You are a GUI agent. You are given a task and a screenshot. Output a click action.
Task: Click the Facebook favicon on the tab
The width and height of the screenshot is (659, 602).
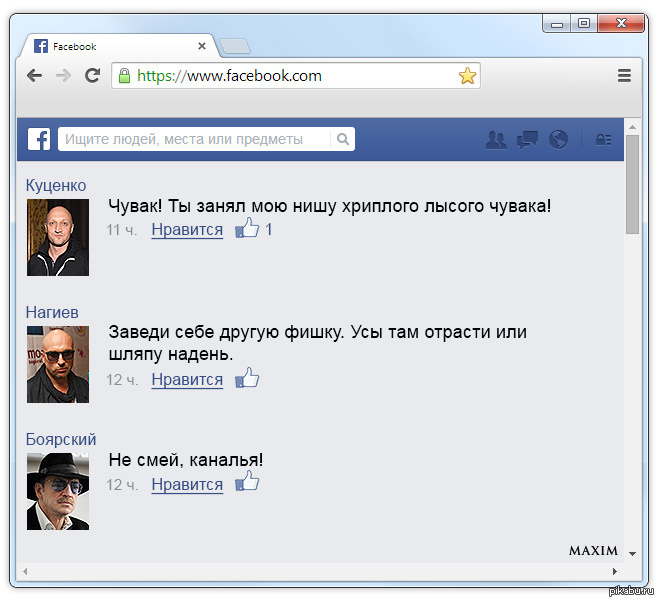pos(40,46)
